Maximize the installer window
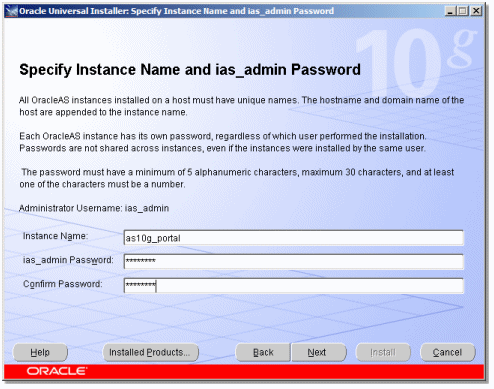Image resolution: width=494 pixels, height=389 pixels. 463,11
